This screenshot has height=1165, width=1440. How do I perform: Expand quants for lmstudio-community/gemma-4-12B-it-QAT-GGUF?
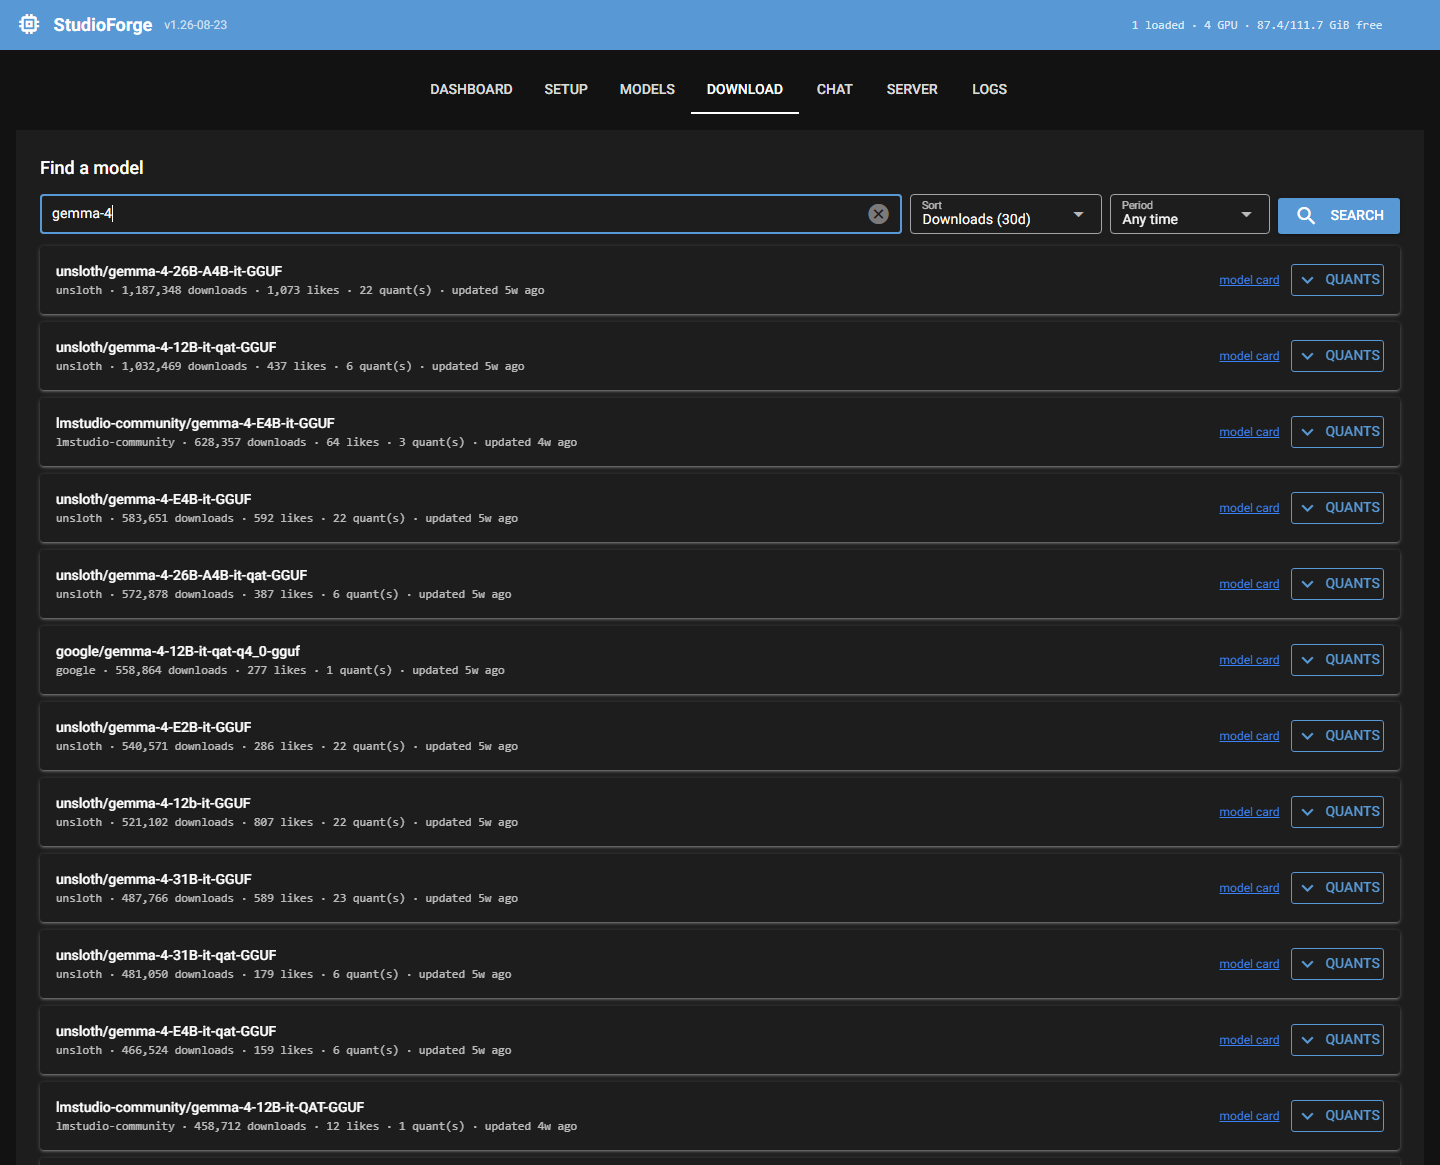(1337, 1116)
